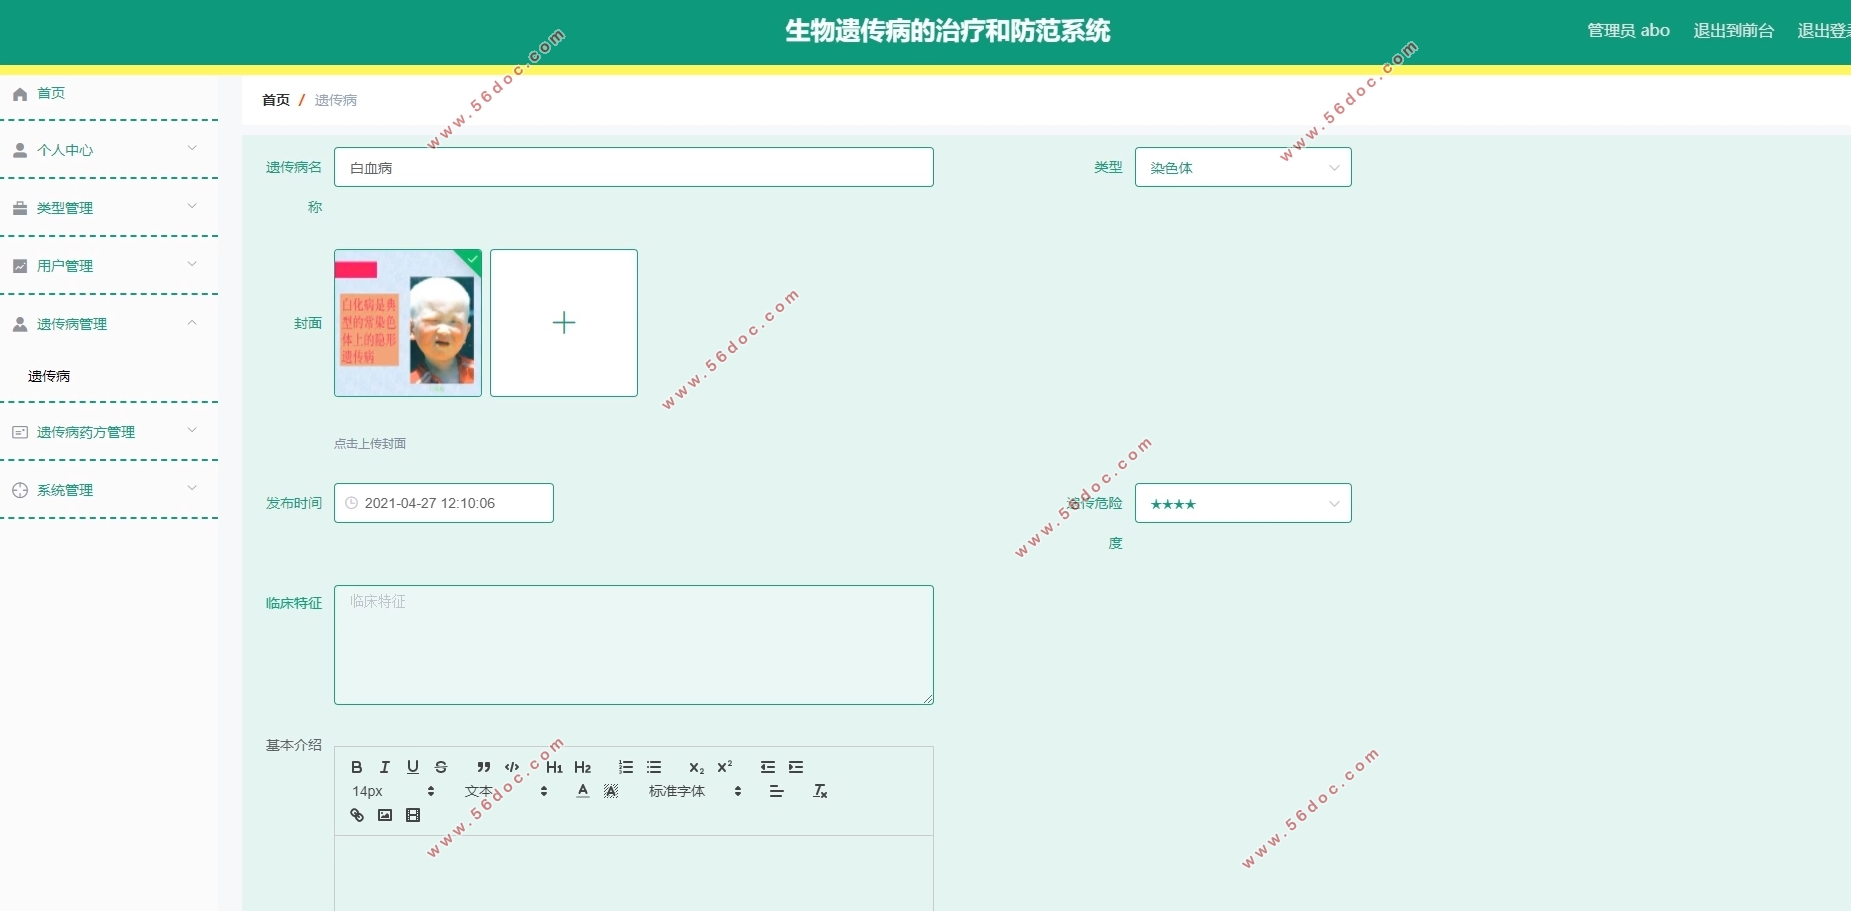Create a numbered list
This screenshot has width=1851, height=911.
click(x=626, y=767)
